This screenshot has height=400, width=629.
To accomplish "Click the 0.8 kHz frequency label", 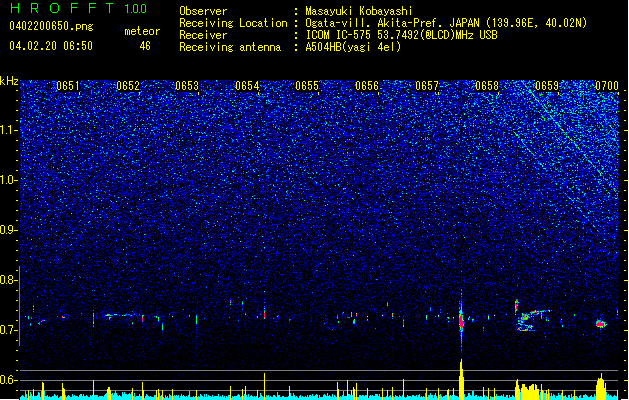I will tap(9, 280).
